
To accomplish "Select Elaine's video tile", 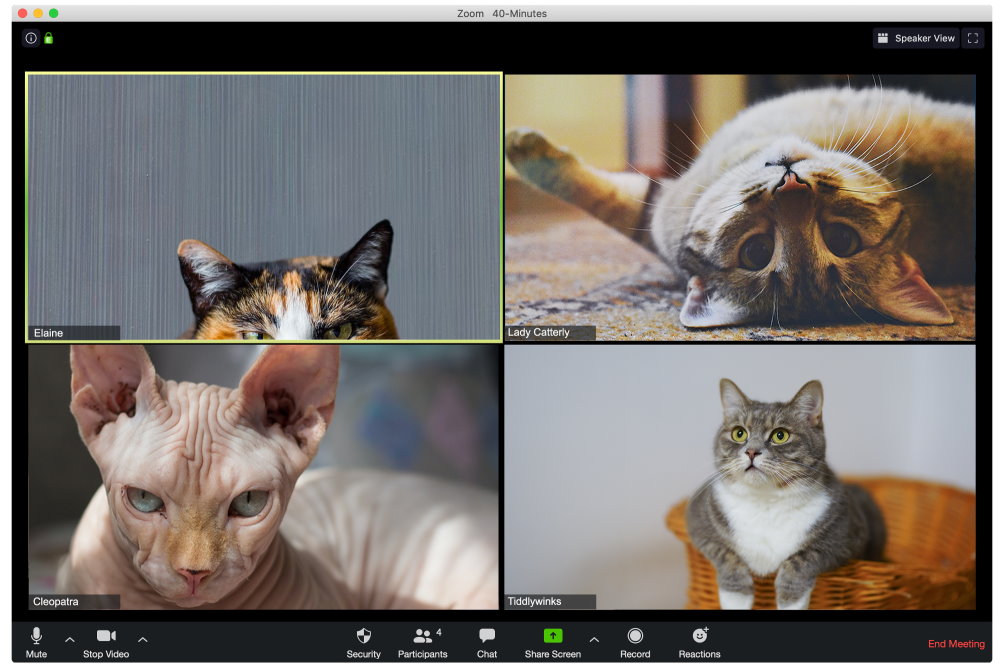I will (264, 207).
